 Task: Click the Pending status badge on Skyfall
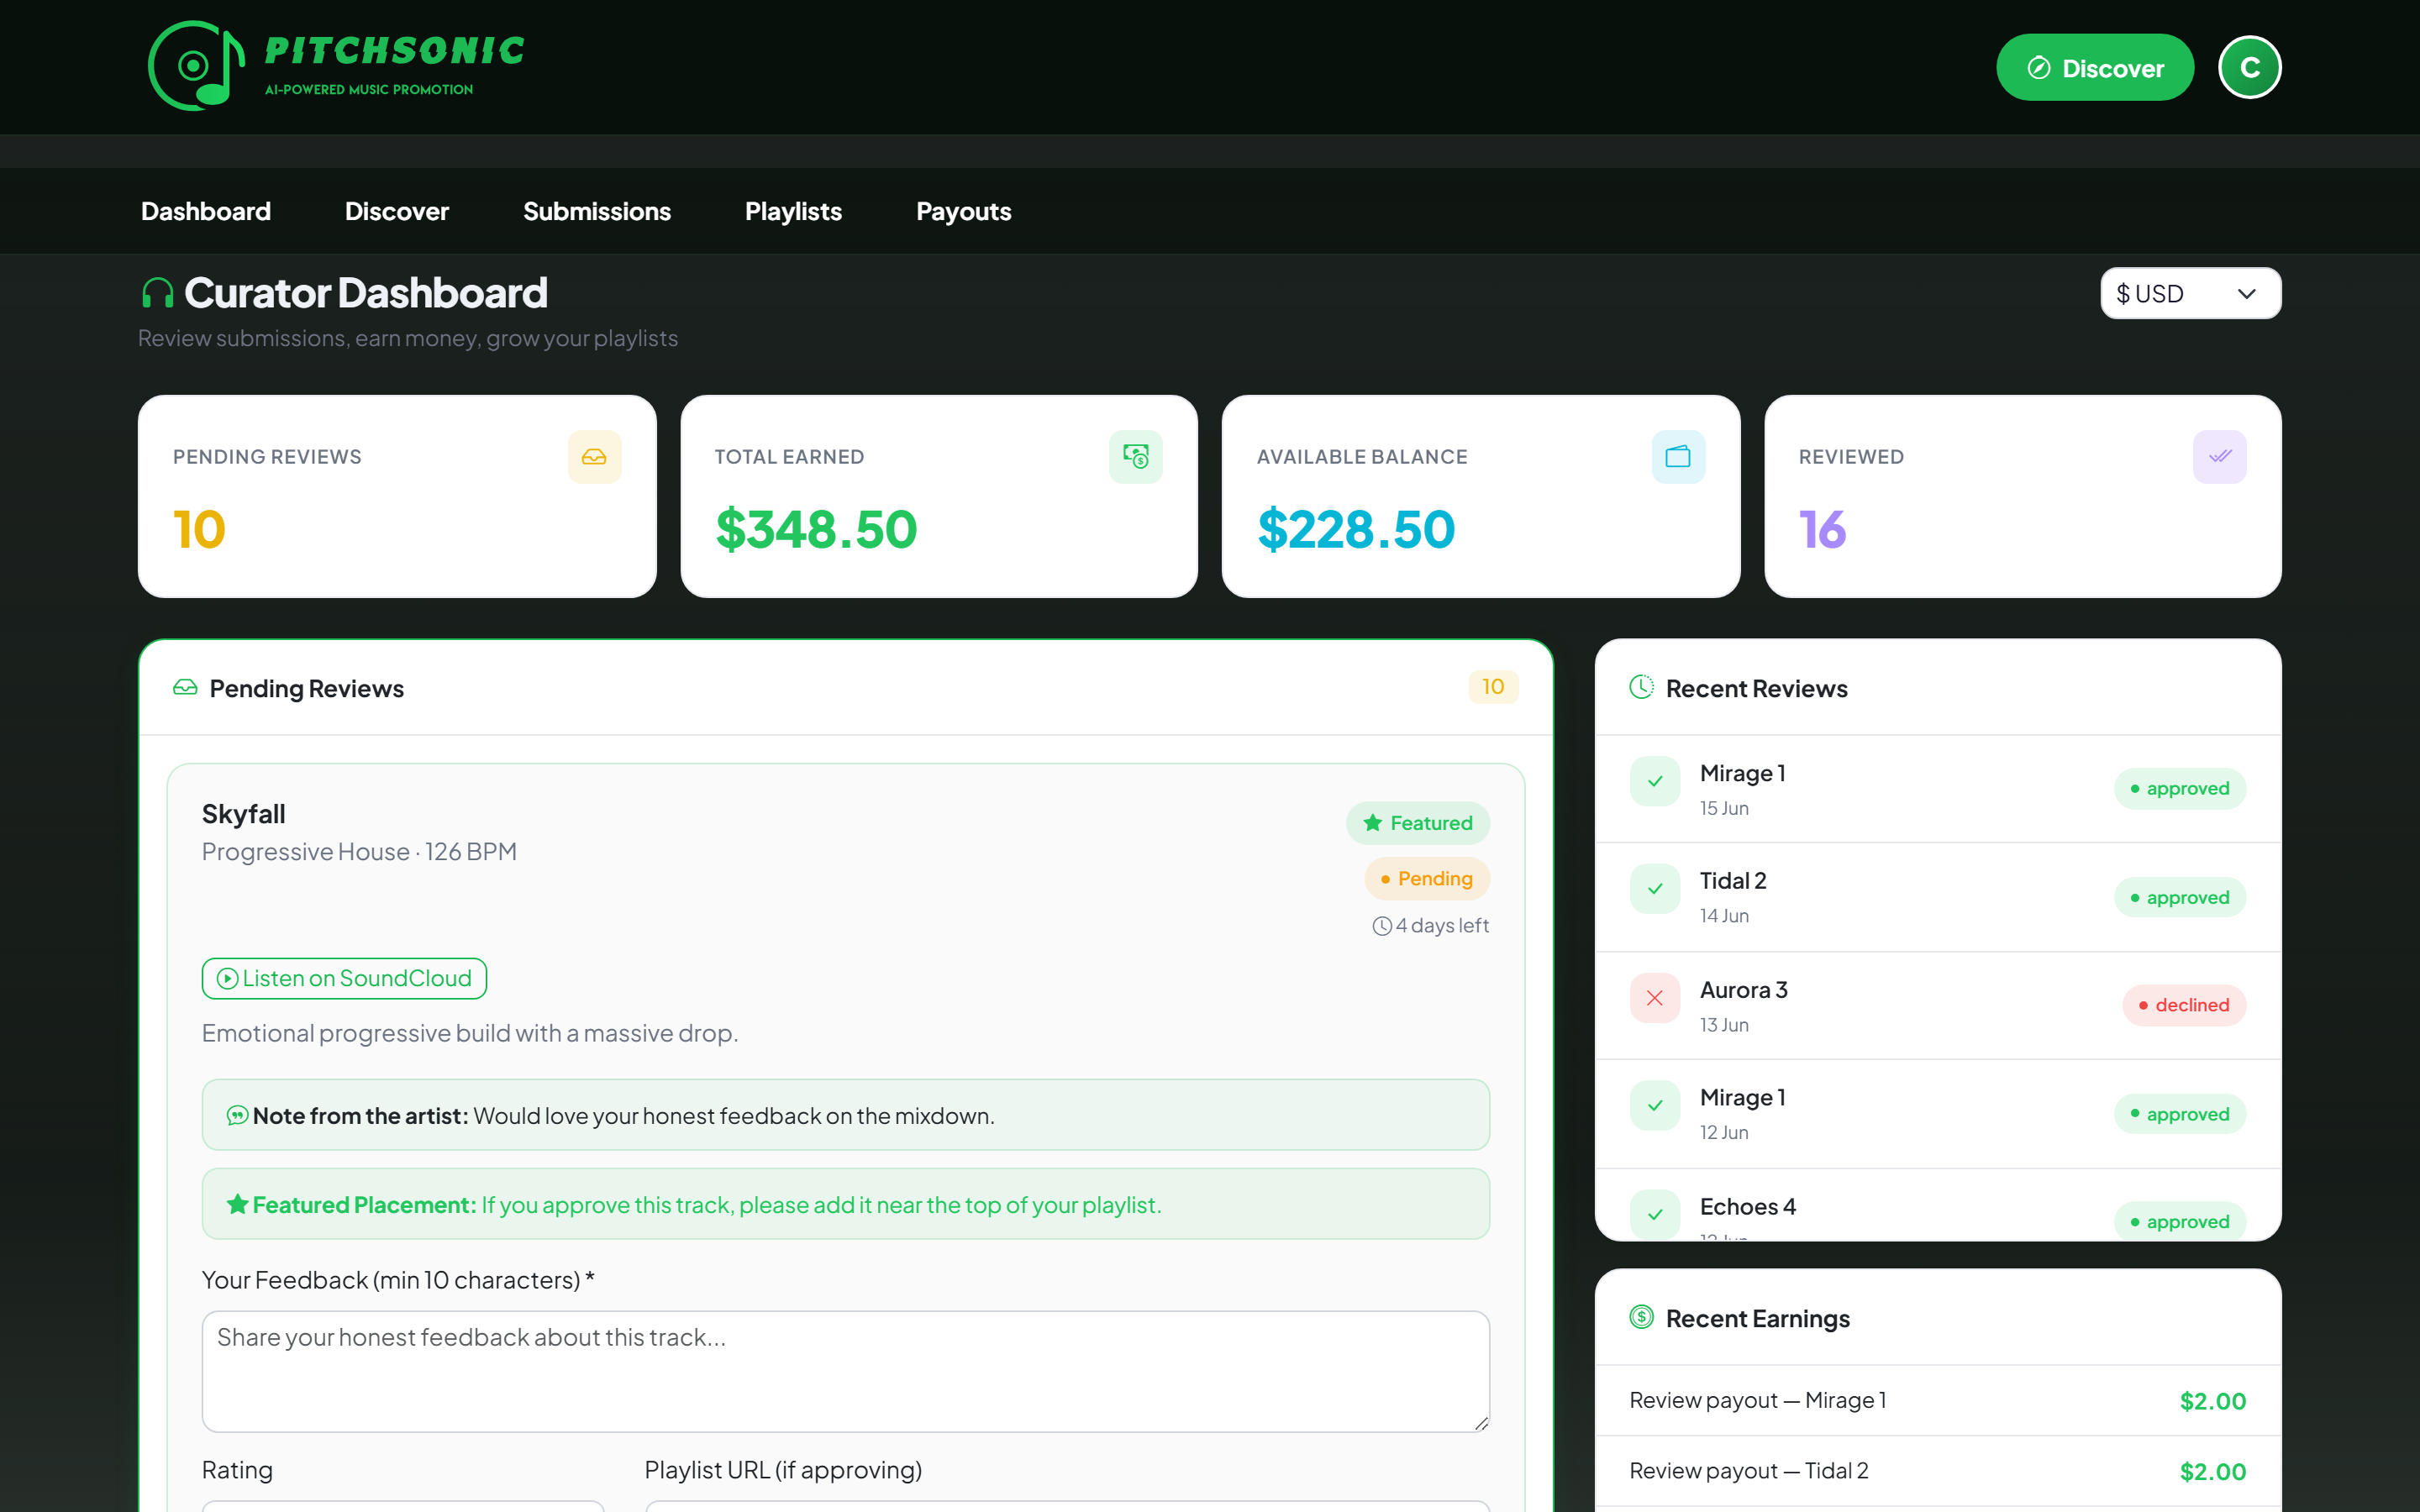tap(1427, 879)
